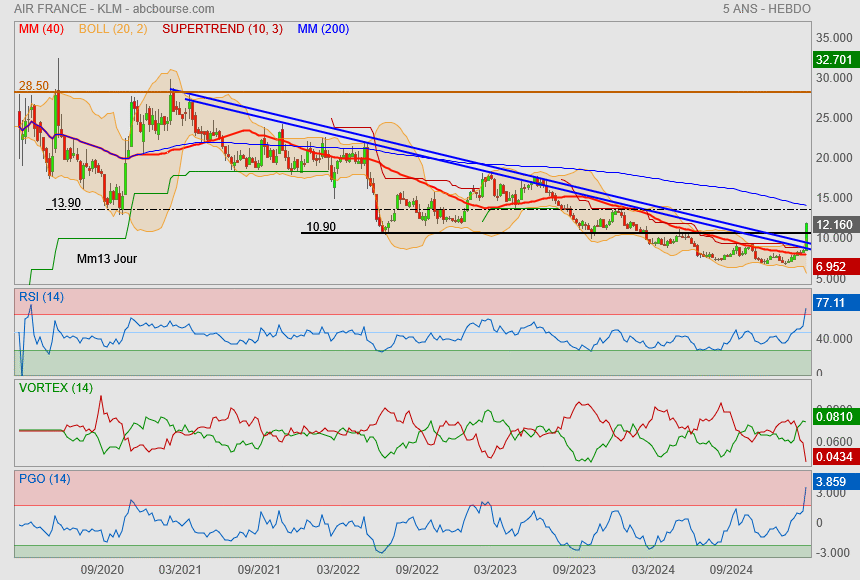Click the 10.90 support level annotation

click(x=321, y=227)
